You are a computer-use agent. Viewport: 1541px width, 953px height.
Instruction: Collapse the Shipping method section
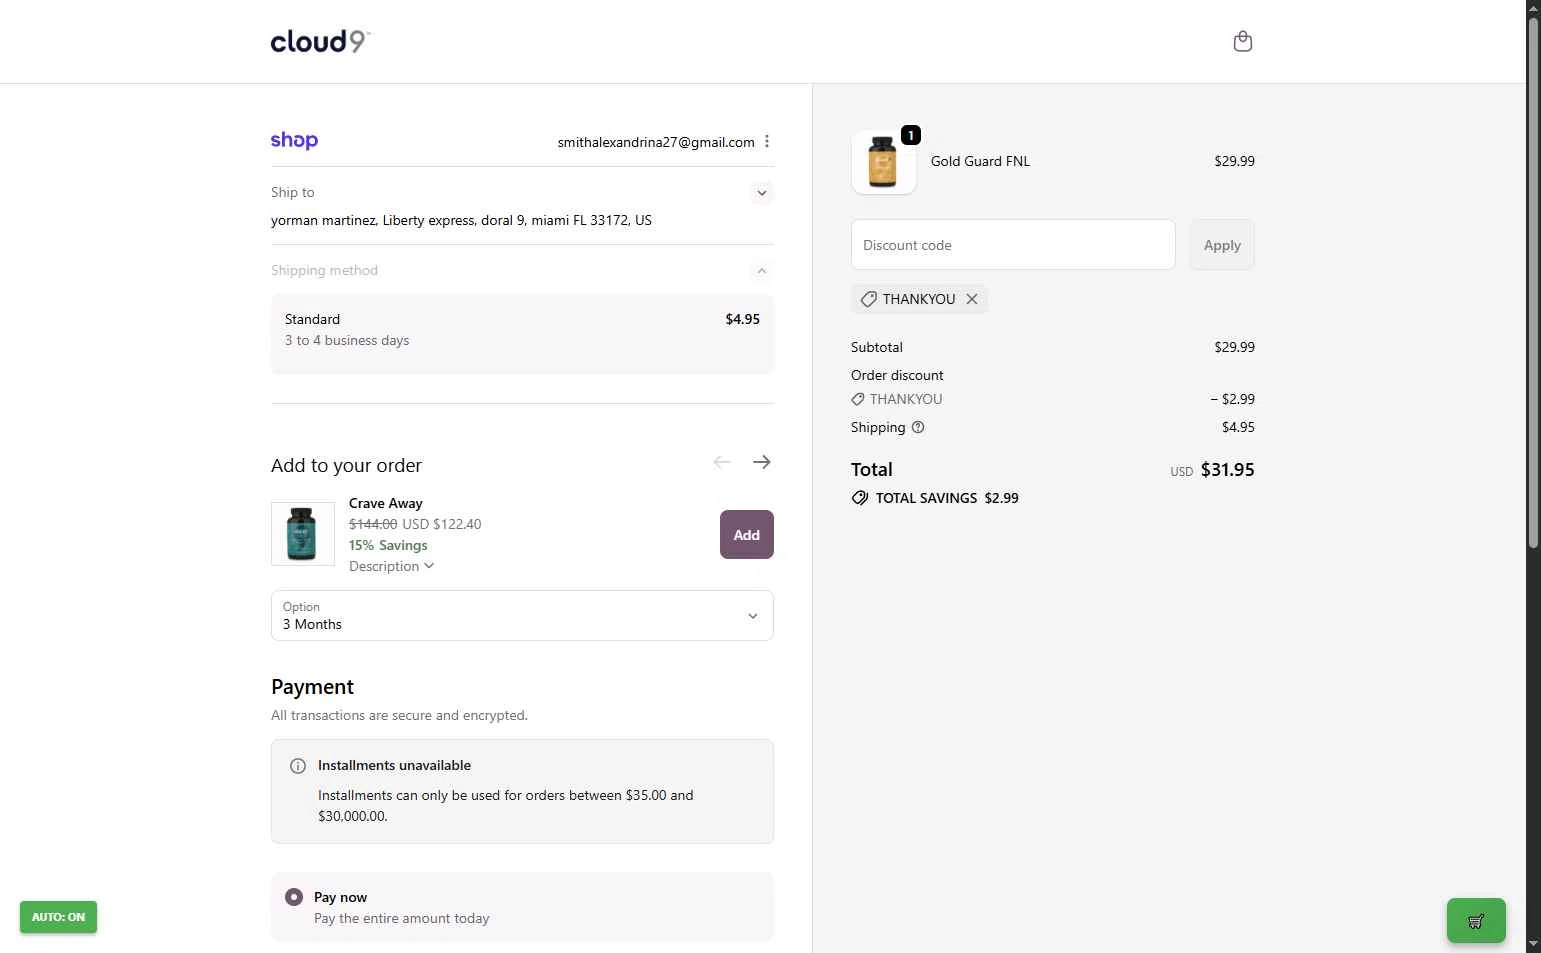point(762,271)
